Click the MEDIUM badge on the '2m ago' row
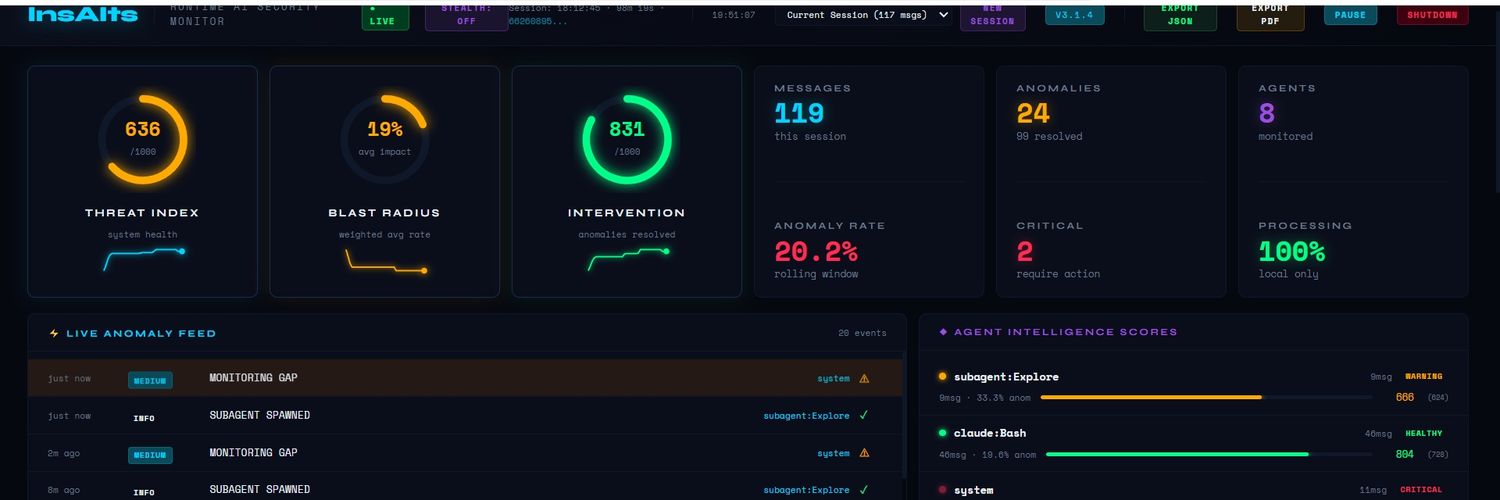 (x=150, y=455)
